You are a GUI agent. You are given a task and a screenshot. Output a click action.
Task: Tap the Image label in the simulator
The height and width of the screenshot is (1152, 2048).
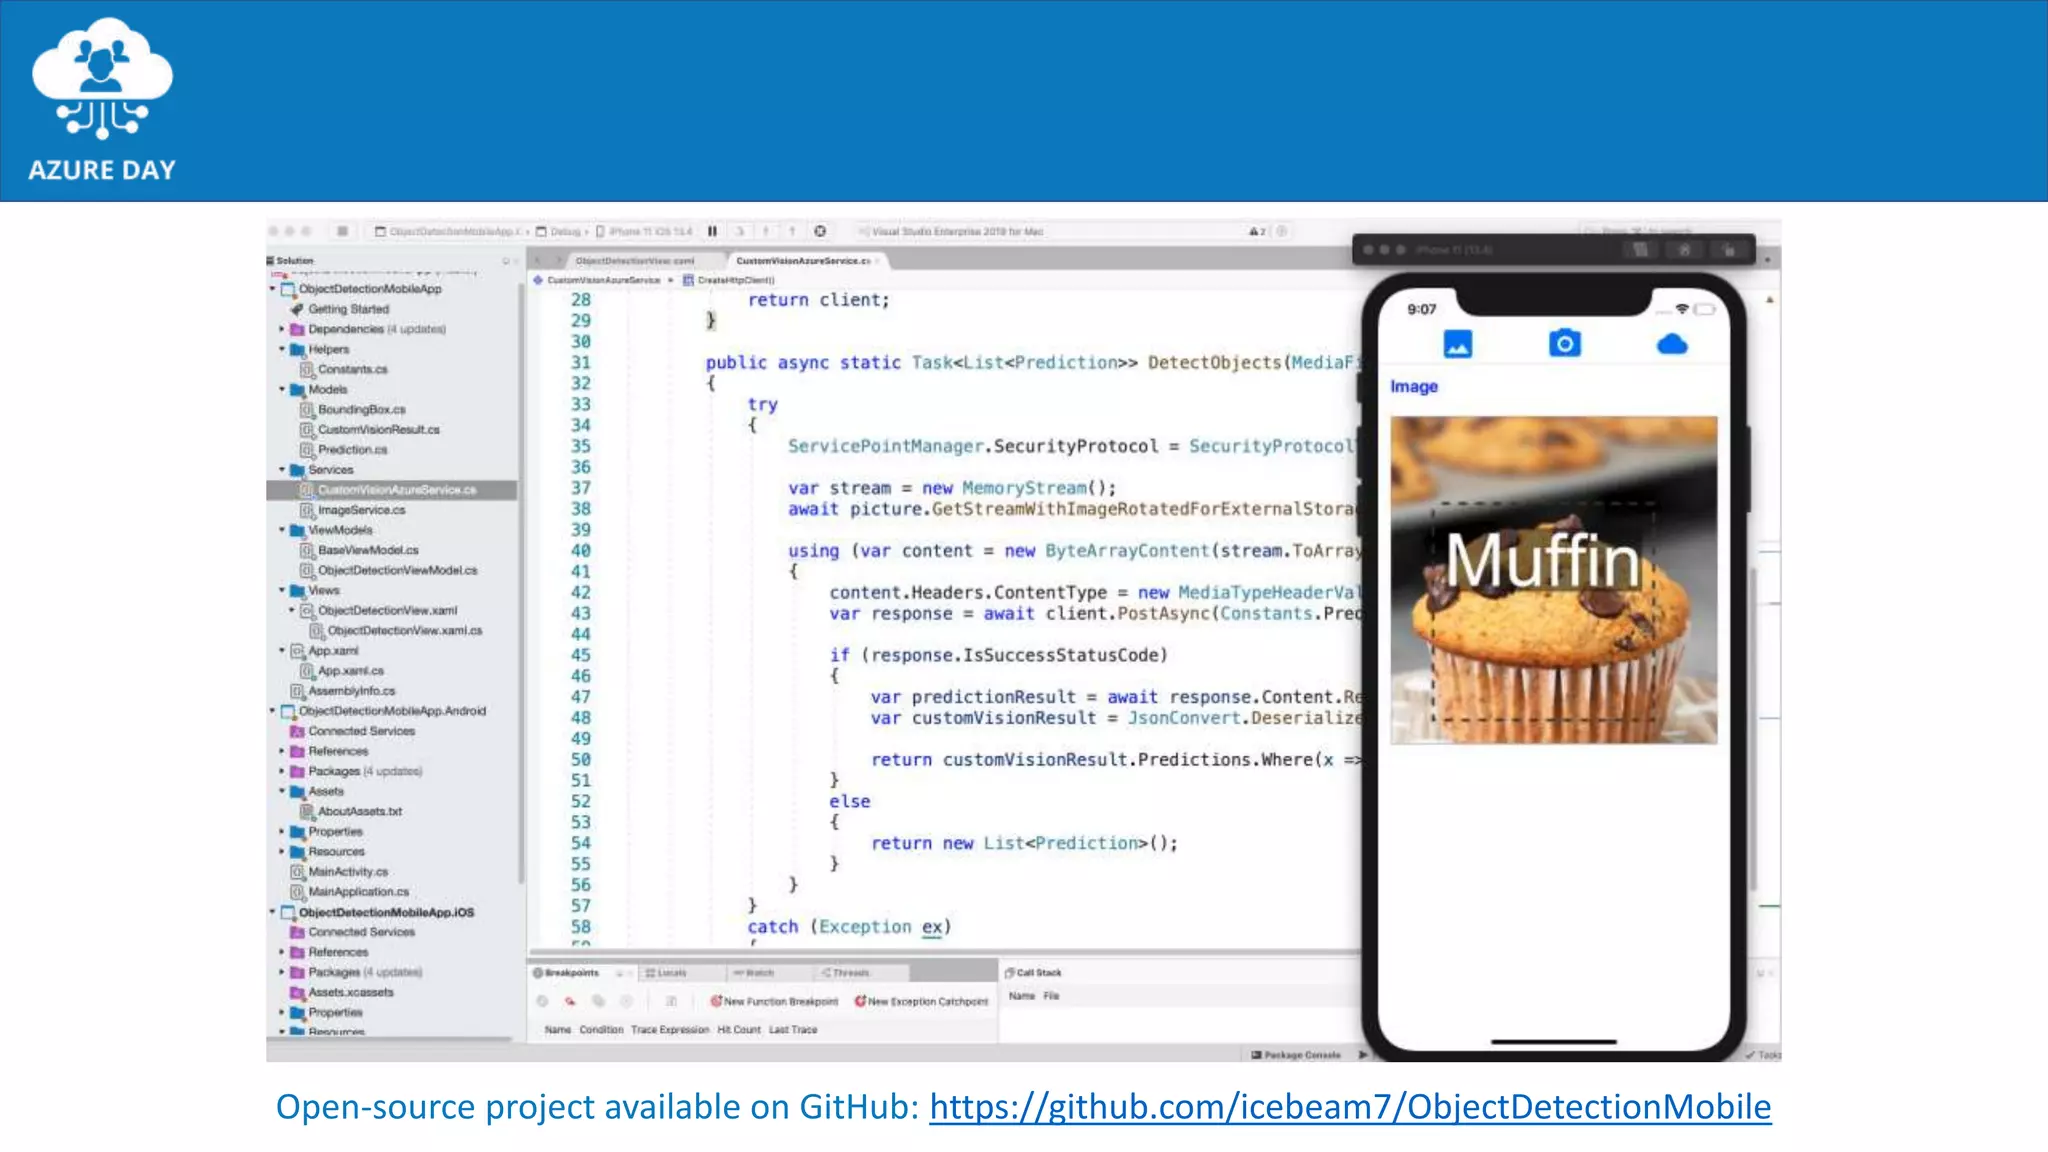tap(1414, 386)
